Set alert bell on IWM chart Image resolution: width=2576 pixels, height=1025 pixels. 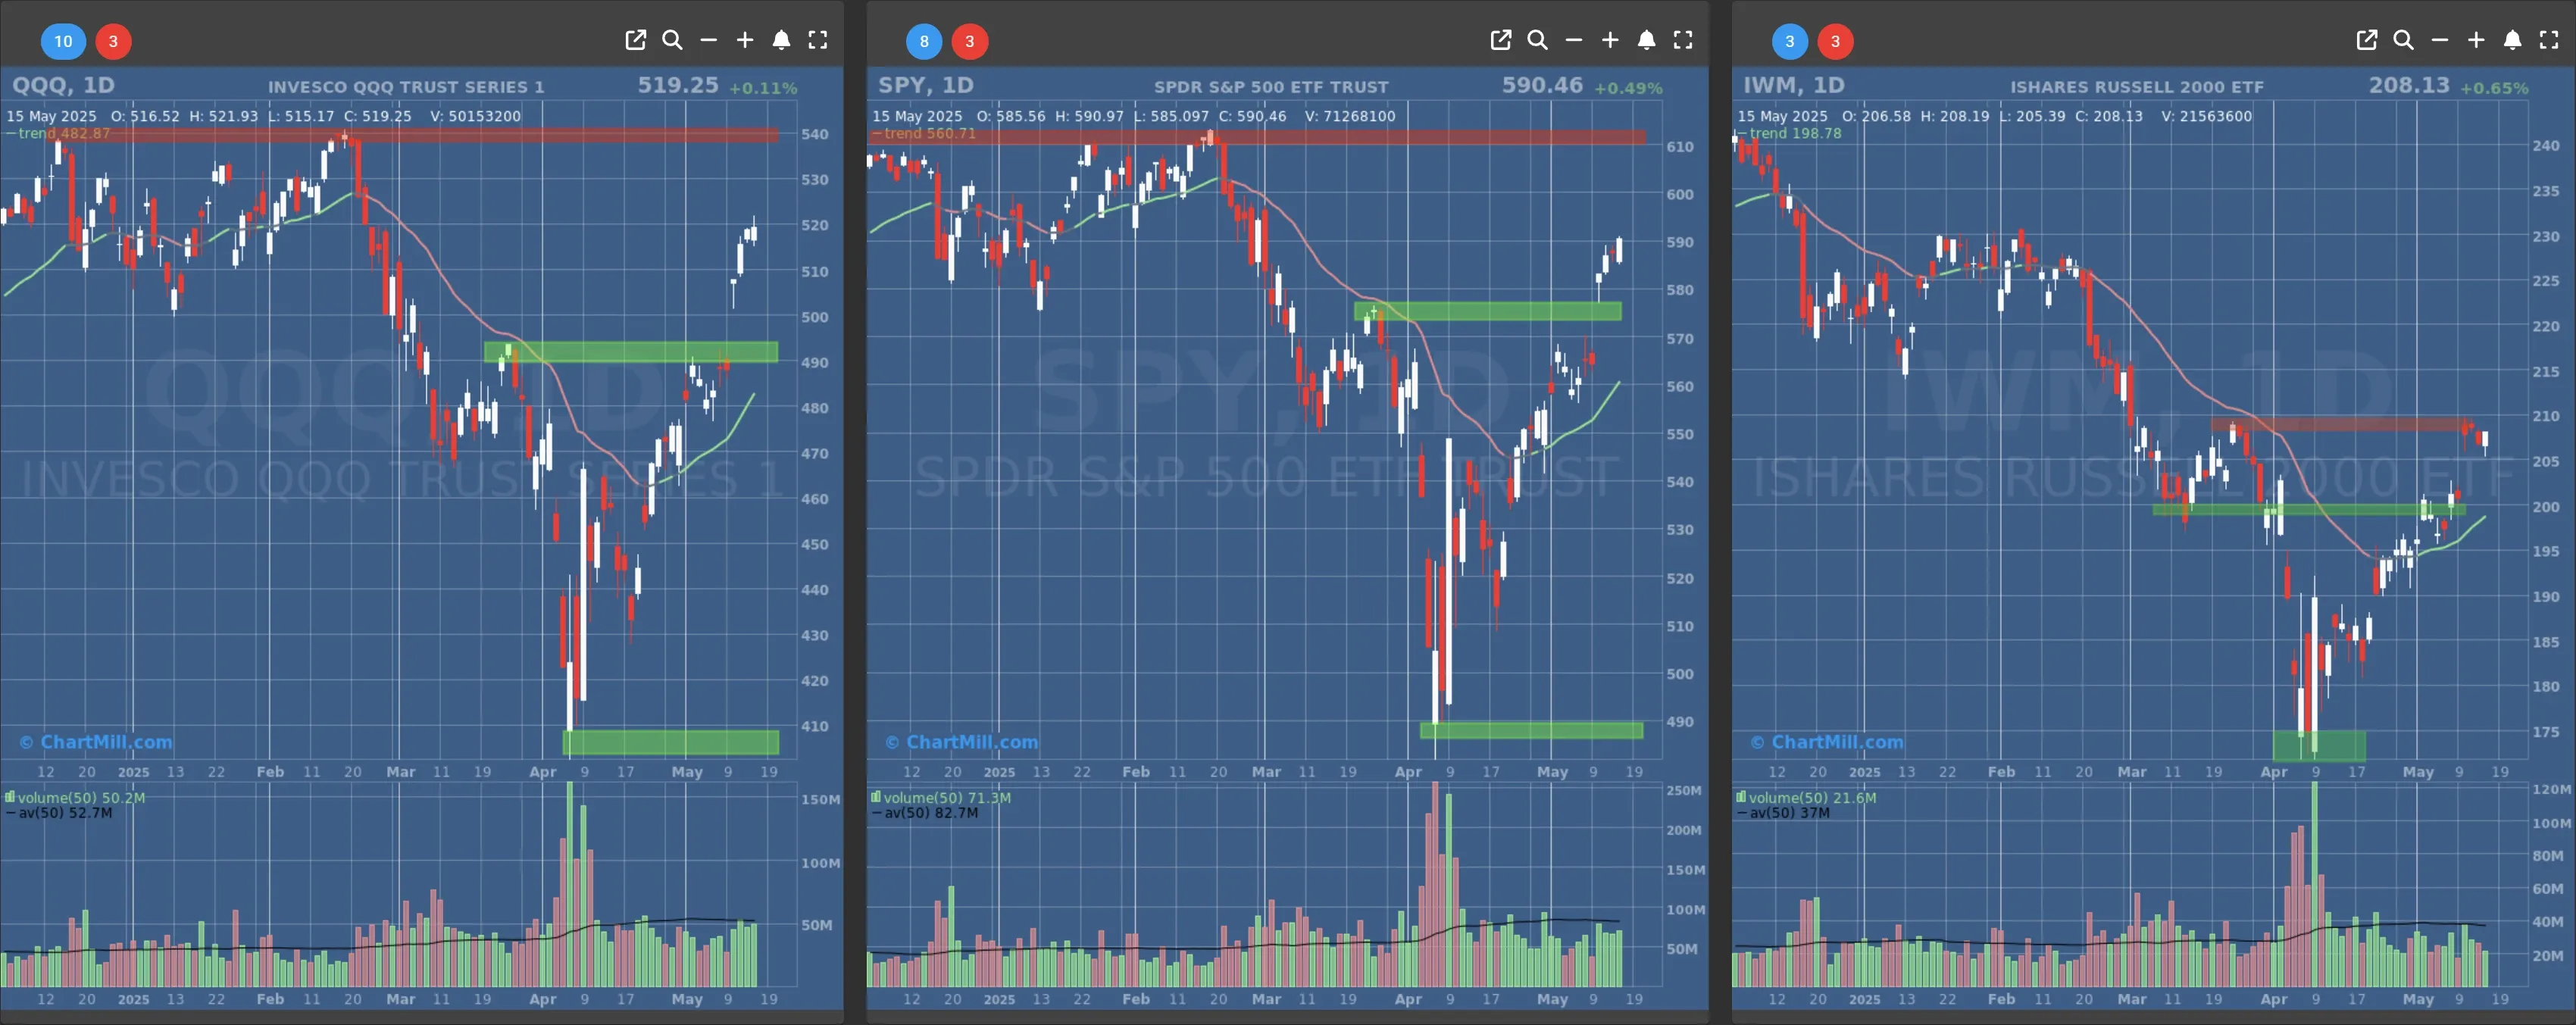[x=2512, y=40]
